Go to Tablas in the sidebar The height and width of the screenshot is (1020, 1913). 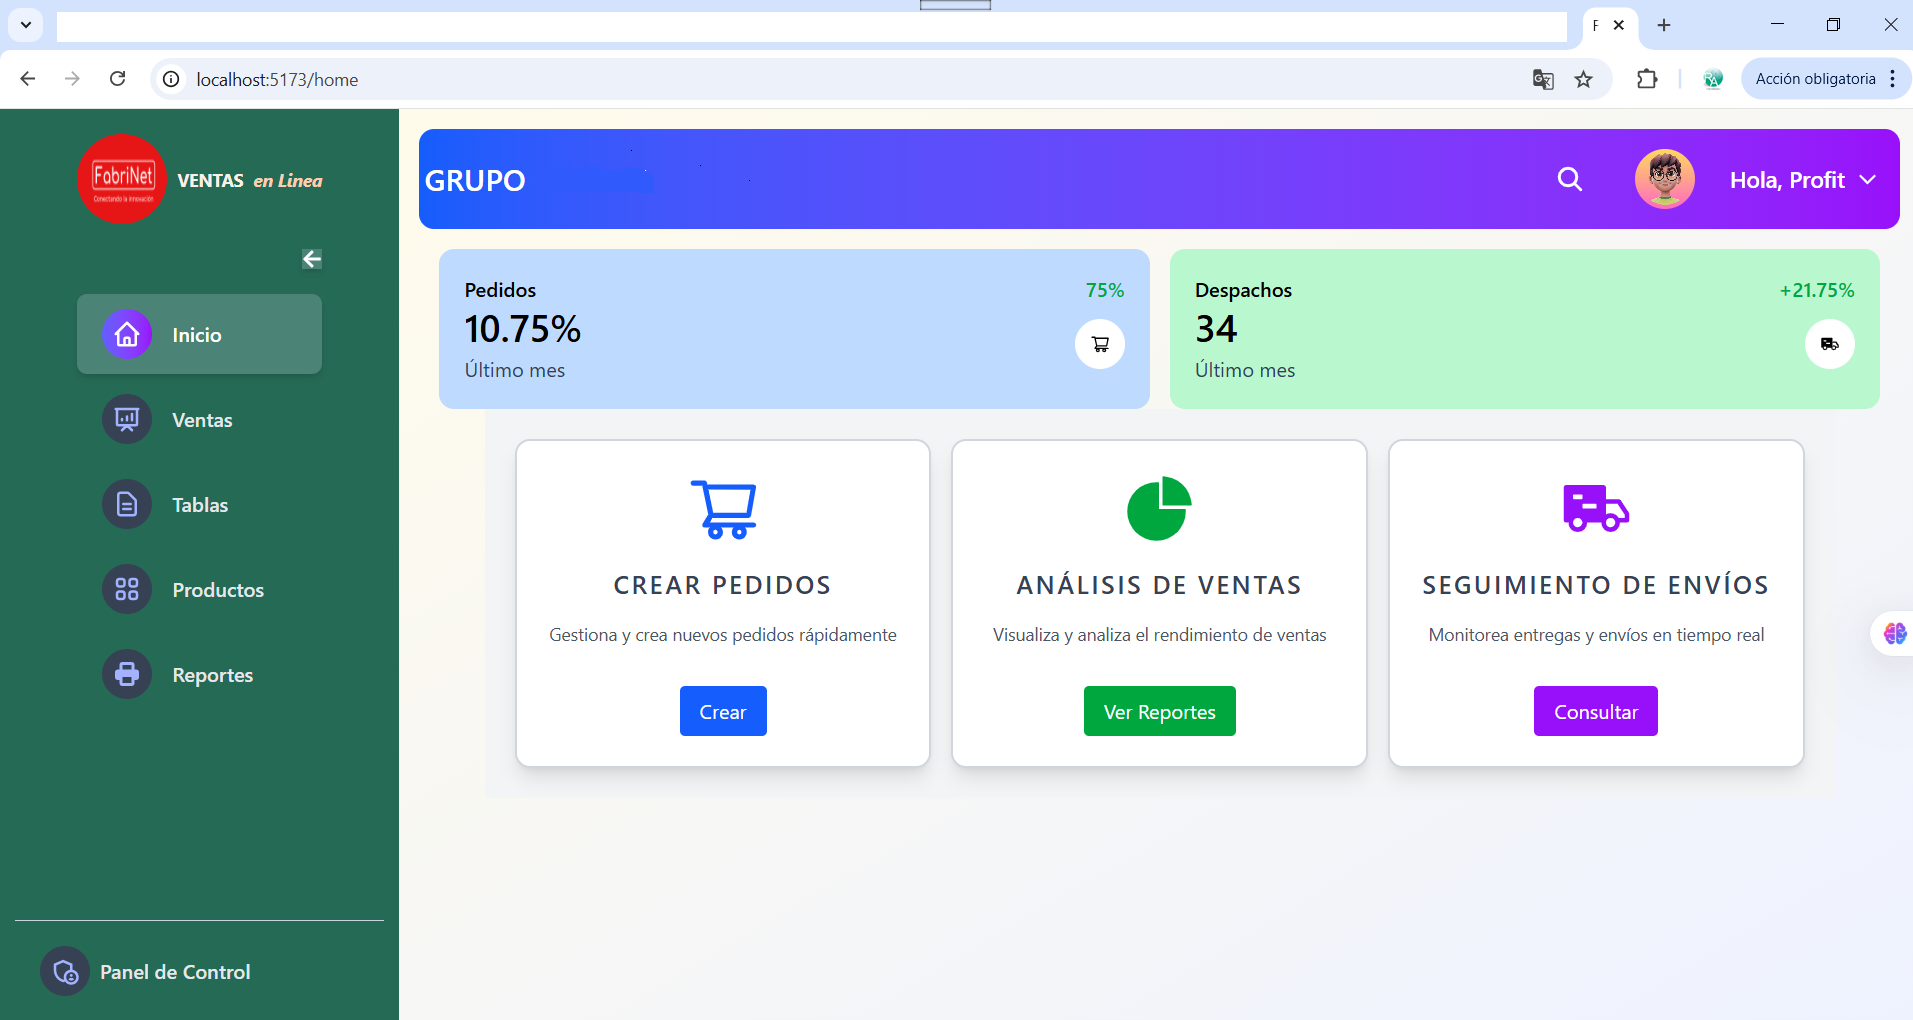(199, 505)
